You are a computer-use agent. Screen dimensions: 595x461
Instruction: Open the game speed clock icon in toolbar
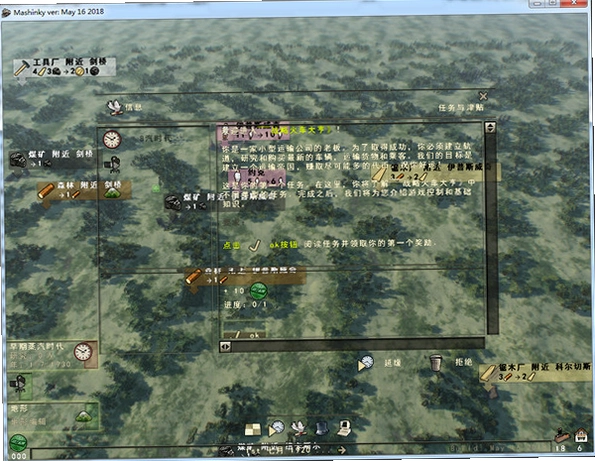click(x=277, y=429)
